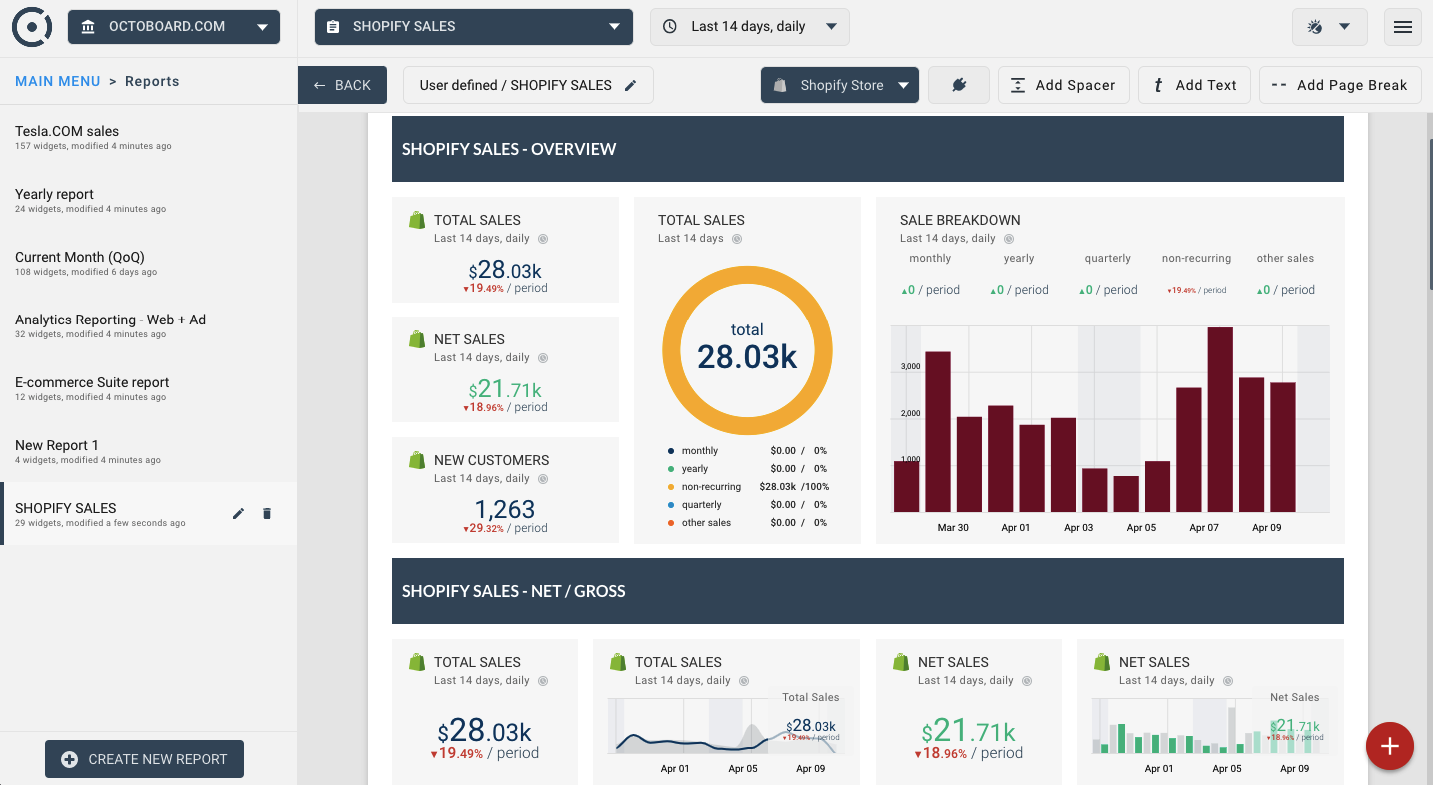Click the BACK button

(x=342, y=85)
